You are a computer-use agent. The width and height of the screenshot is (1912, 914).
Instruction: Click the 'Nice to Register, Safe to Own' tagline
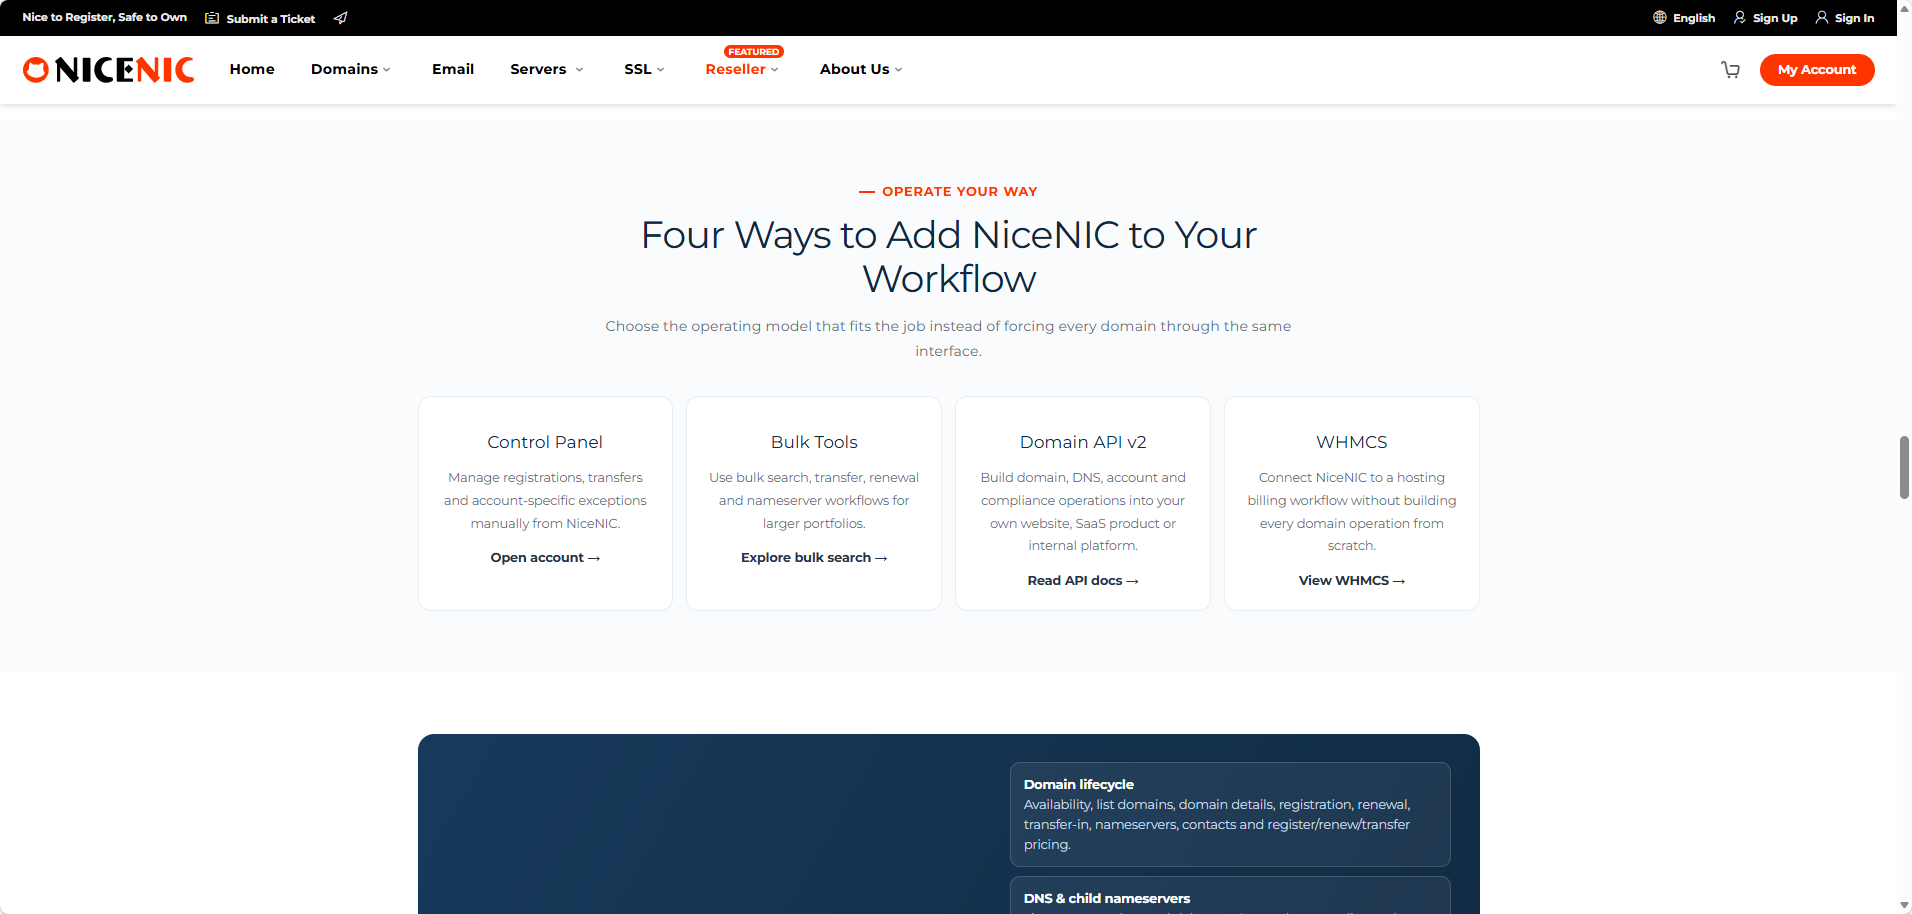point(104,17)
